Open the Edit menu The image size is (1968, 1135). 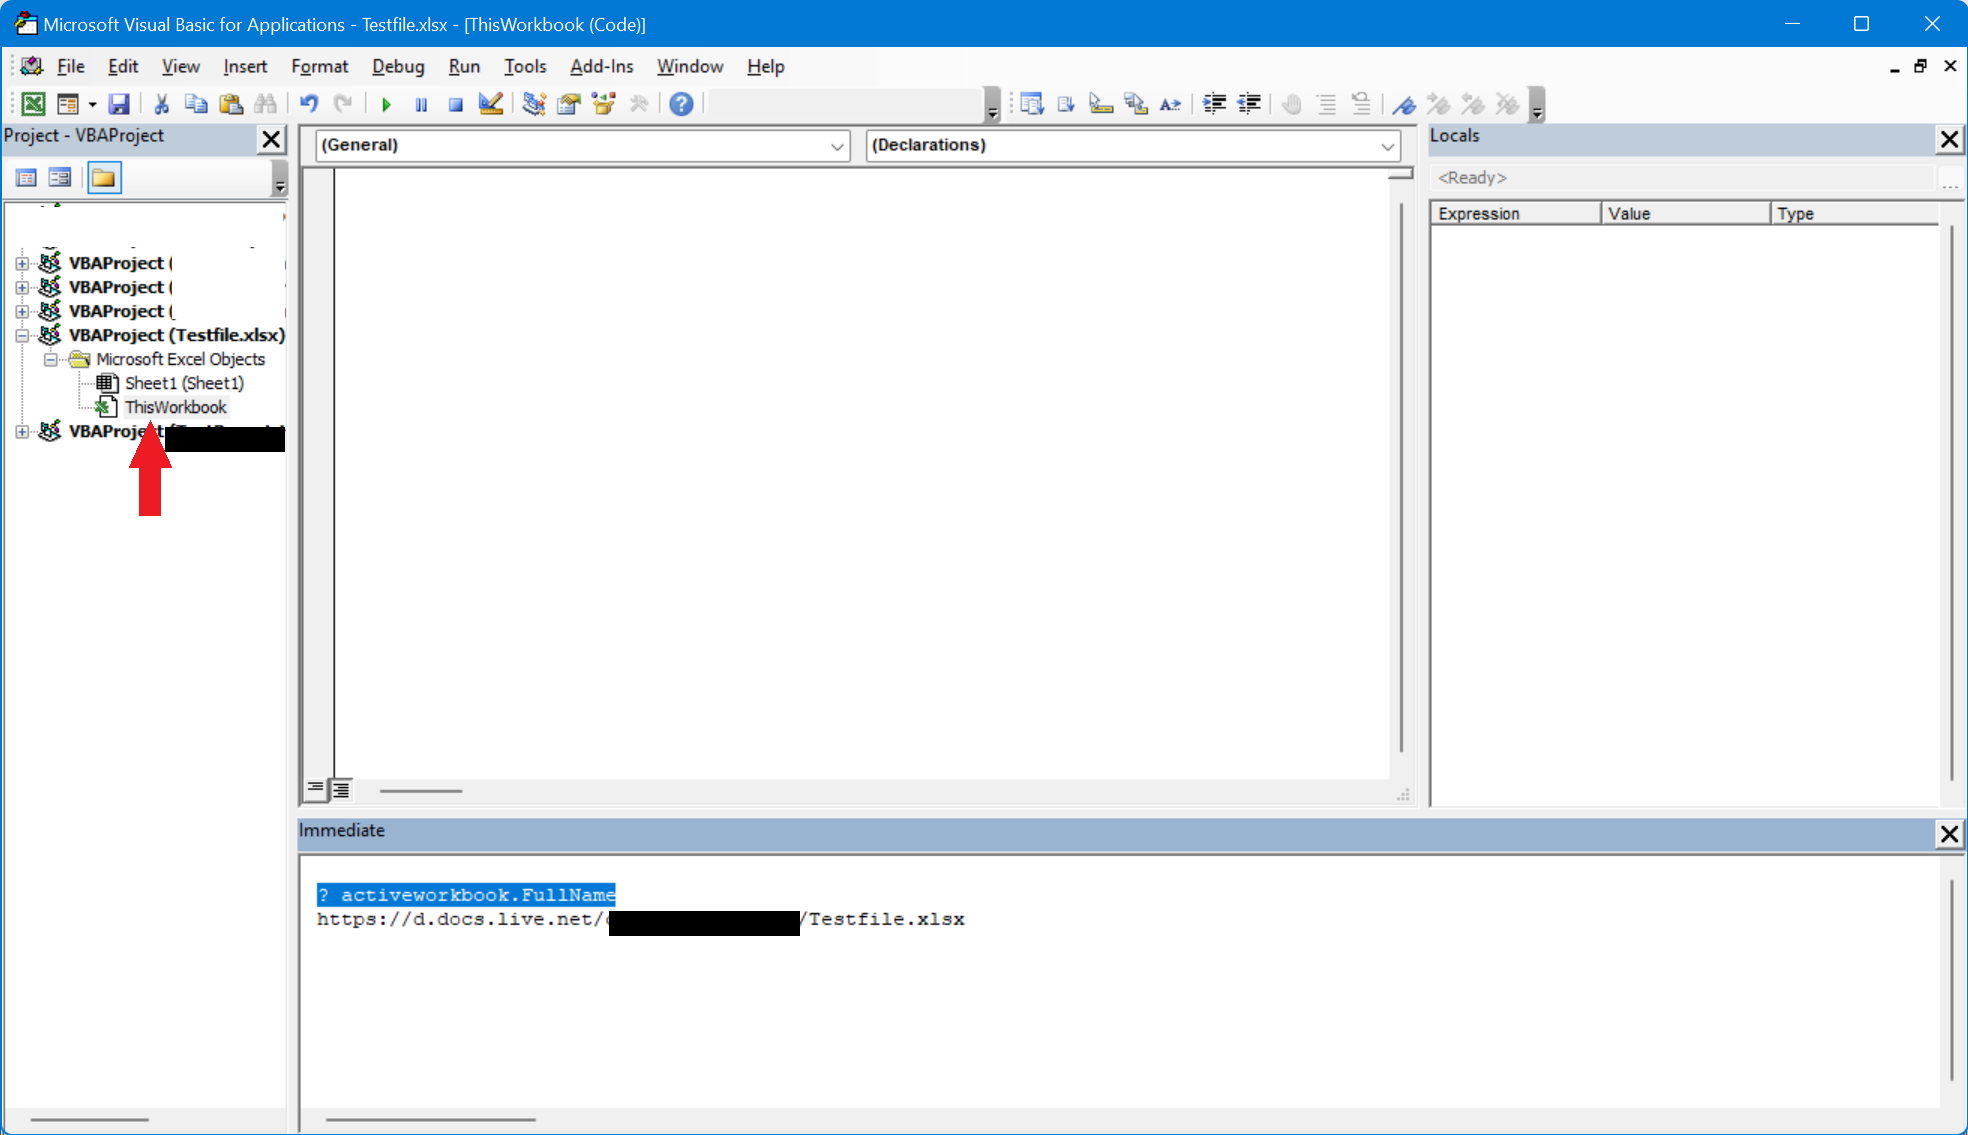click(123, 66)
